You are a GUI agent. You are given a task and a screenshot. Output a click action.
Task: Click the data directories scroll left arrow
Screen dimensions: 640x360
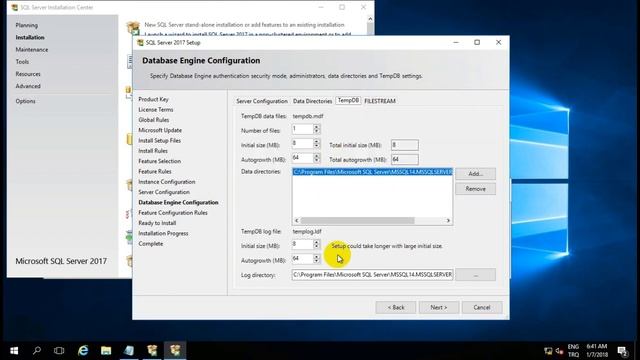(297, 220)
